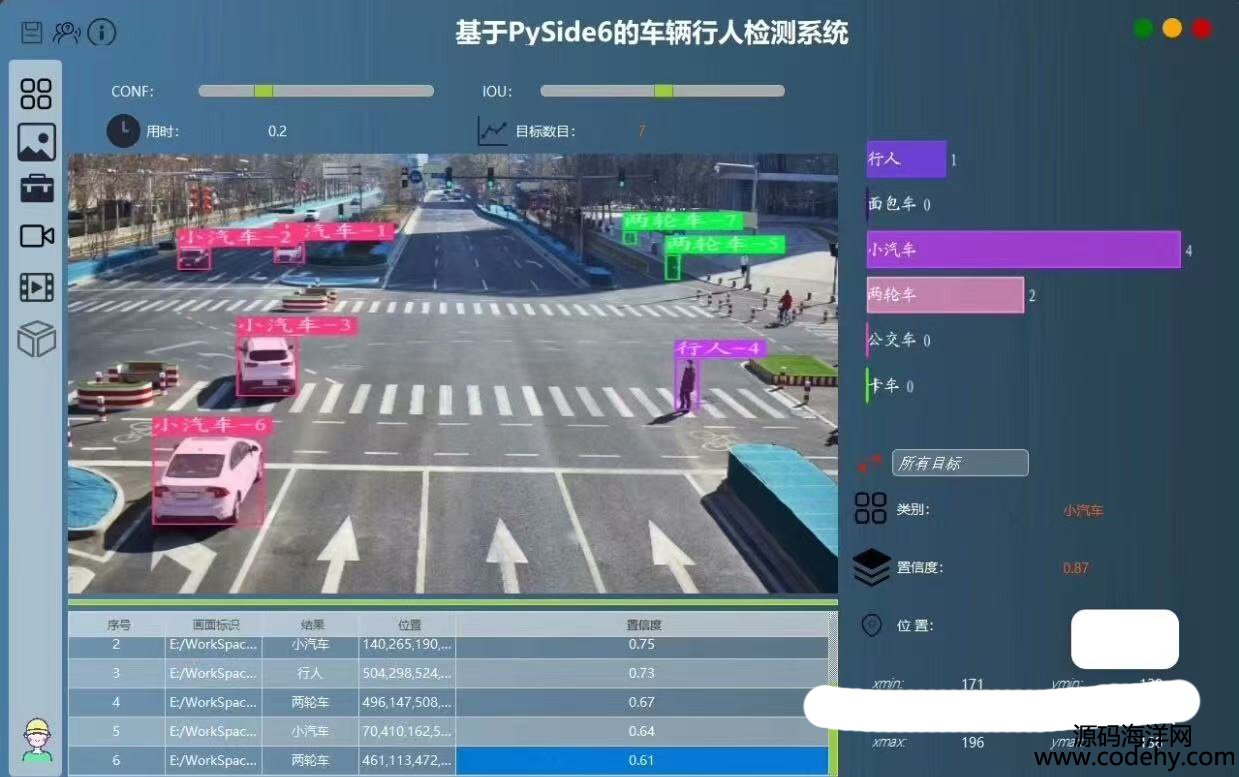Viewport: 1239px width, 777px height.
Task: Click the stacked layers icon beside 置信度
Action: point(872,567)
